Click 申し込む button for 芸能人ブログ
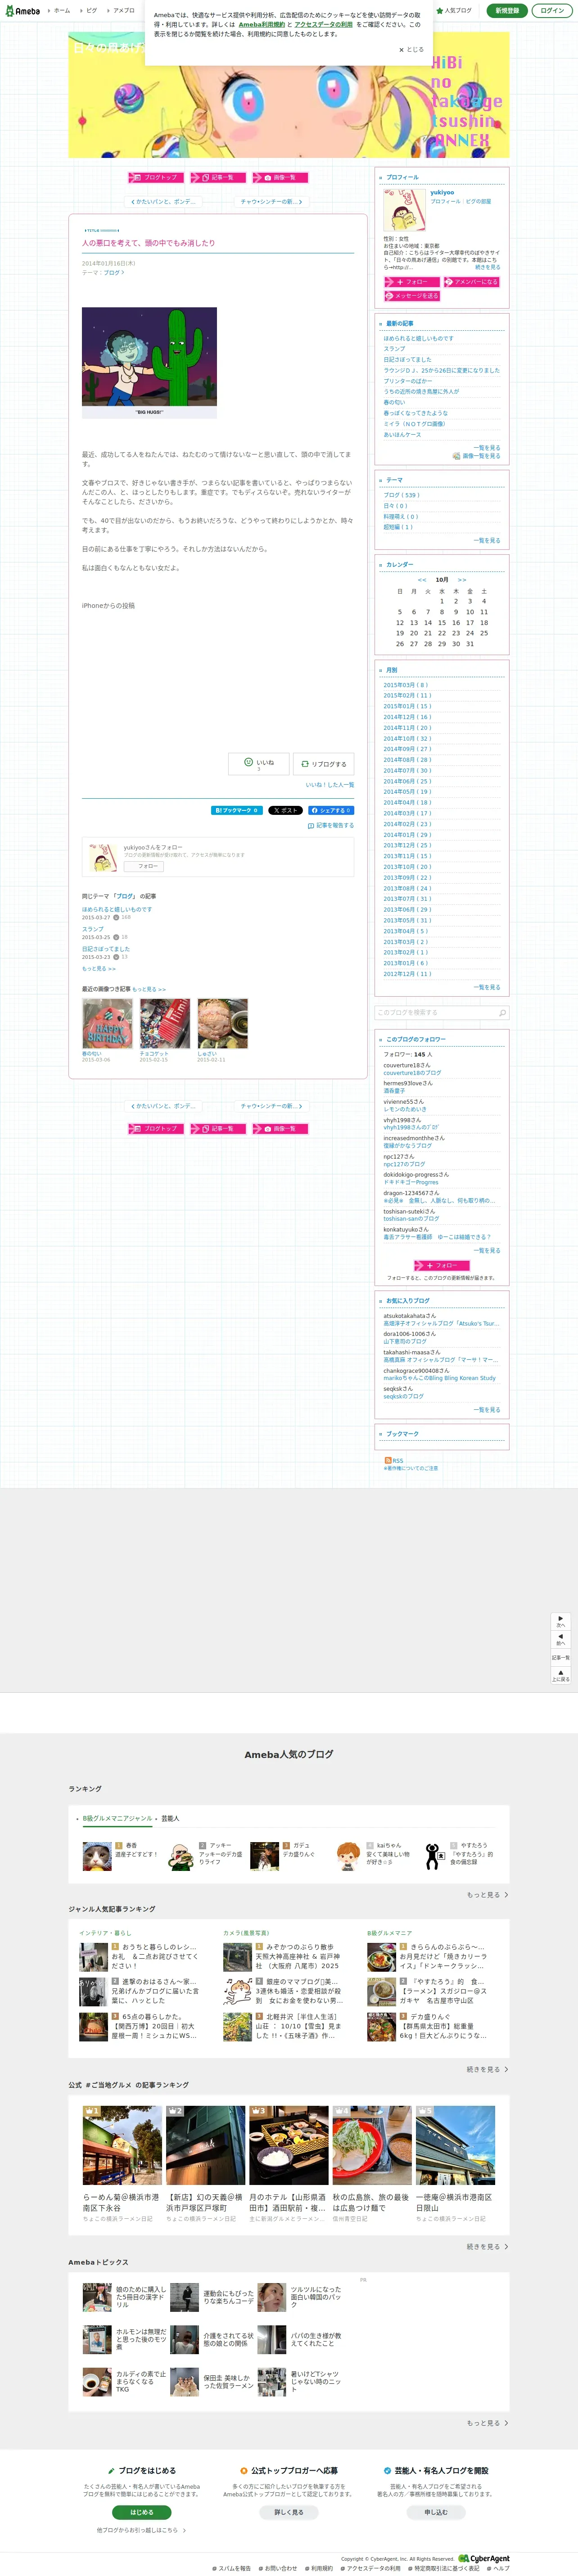The height and width of the screenshot is (2576, 578). point(436,2512)
